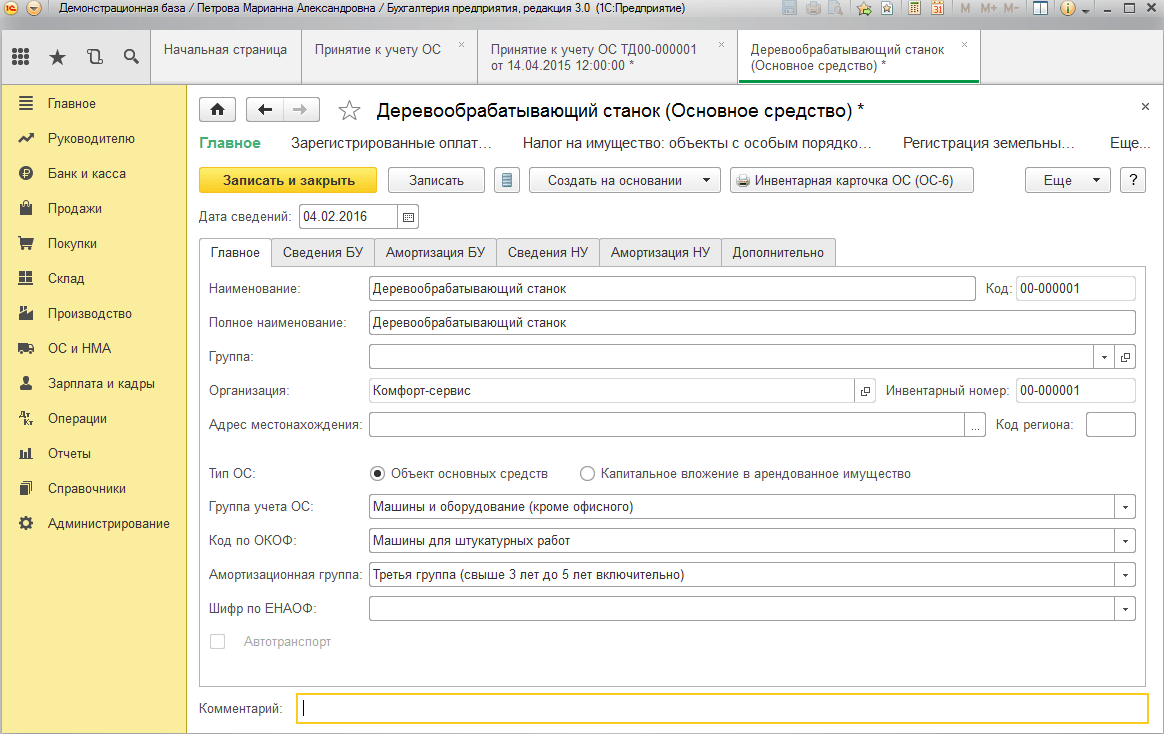Click the back arrow navigation button
Image resolution: width=1164 pixels, height=734 pixels.
pyautogui.click(x=265, y=110)
